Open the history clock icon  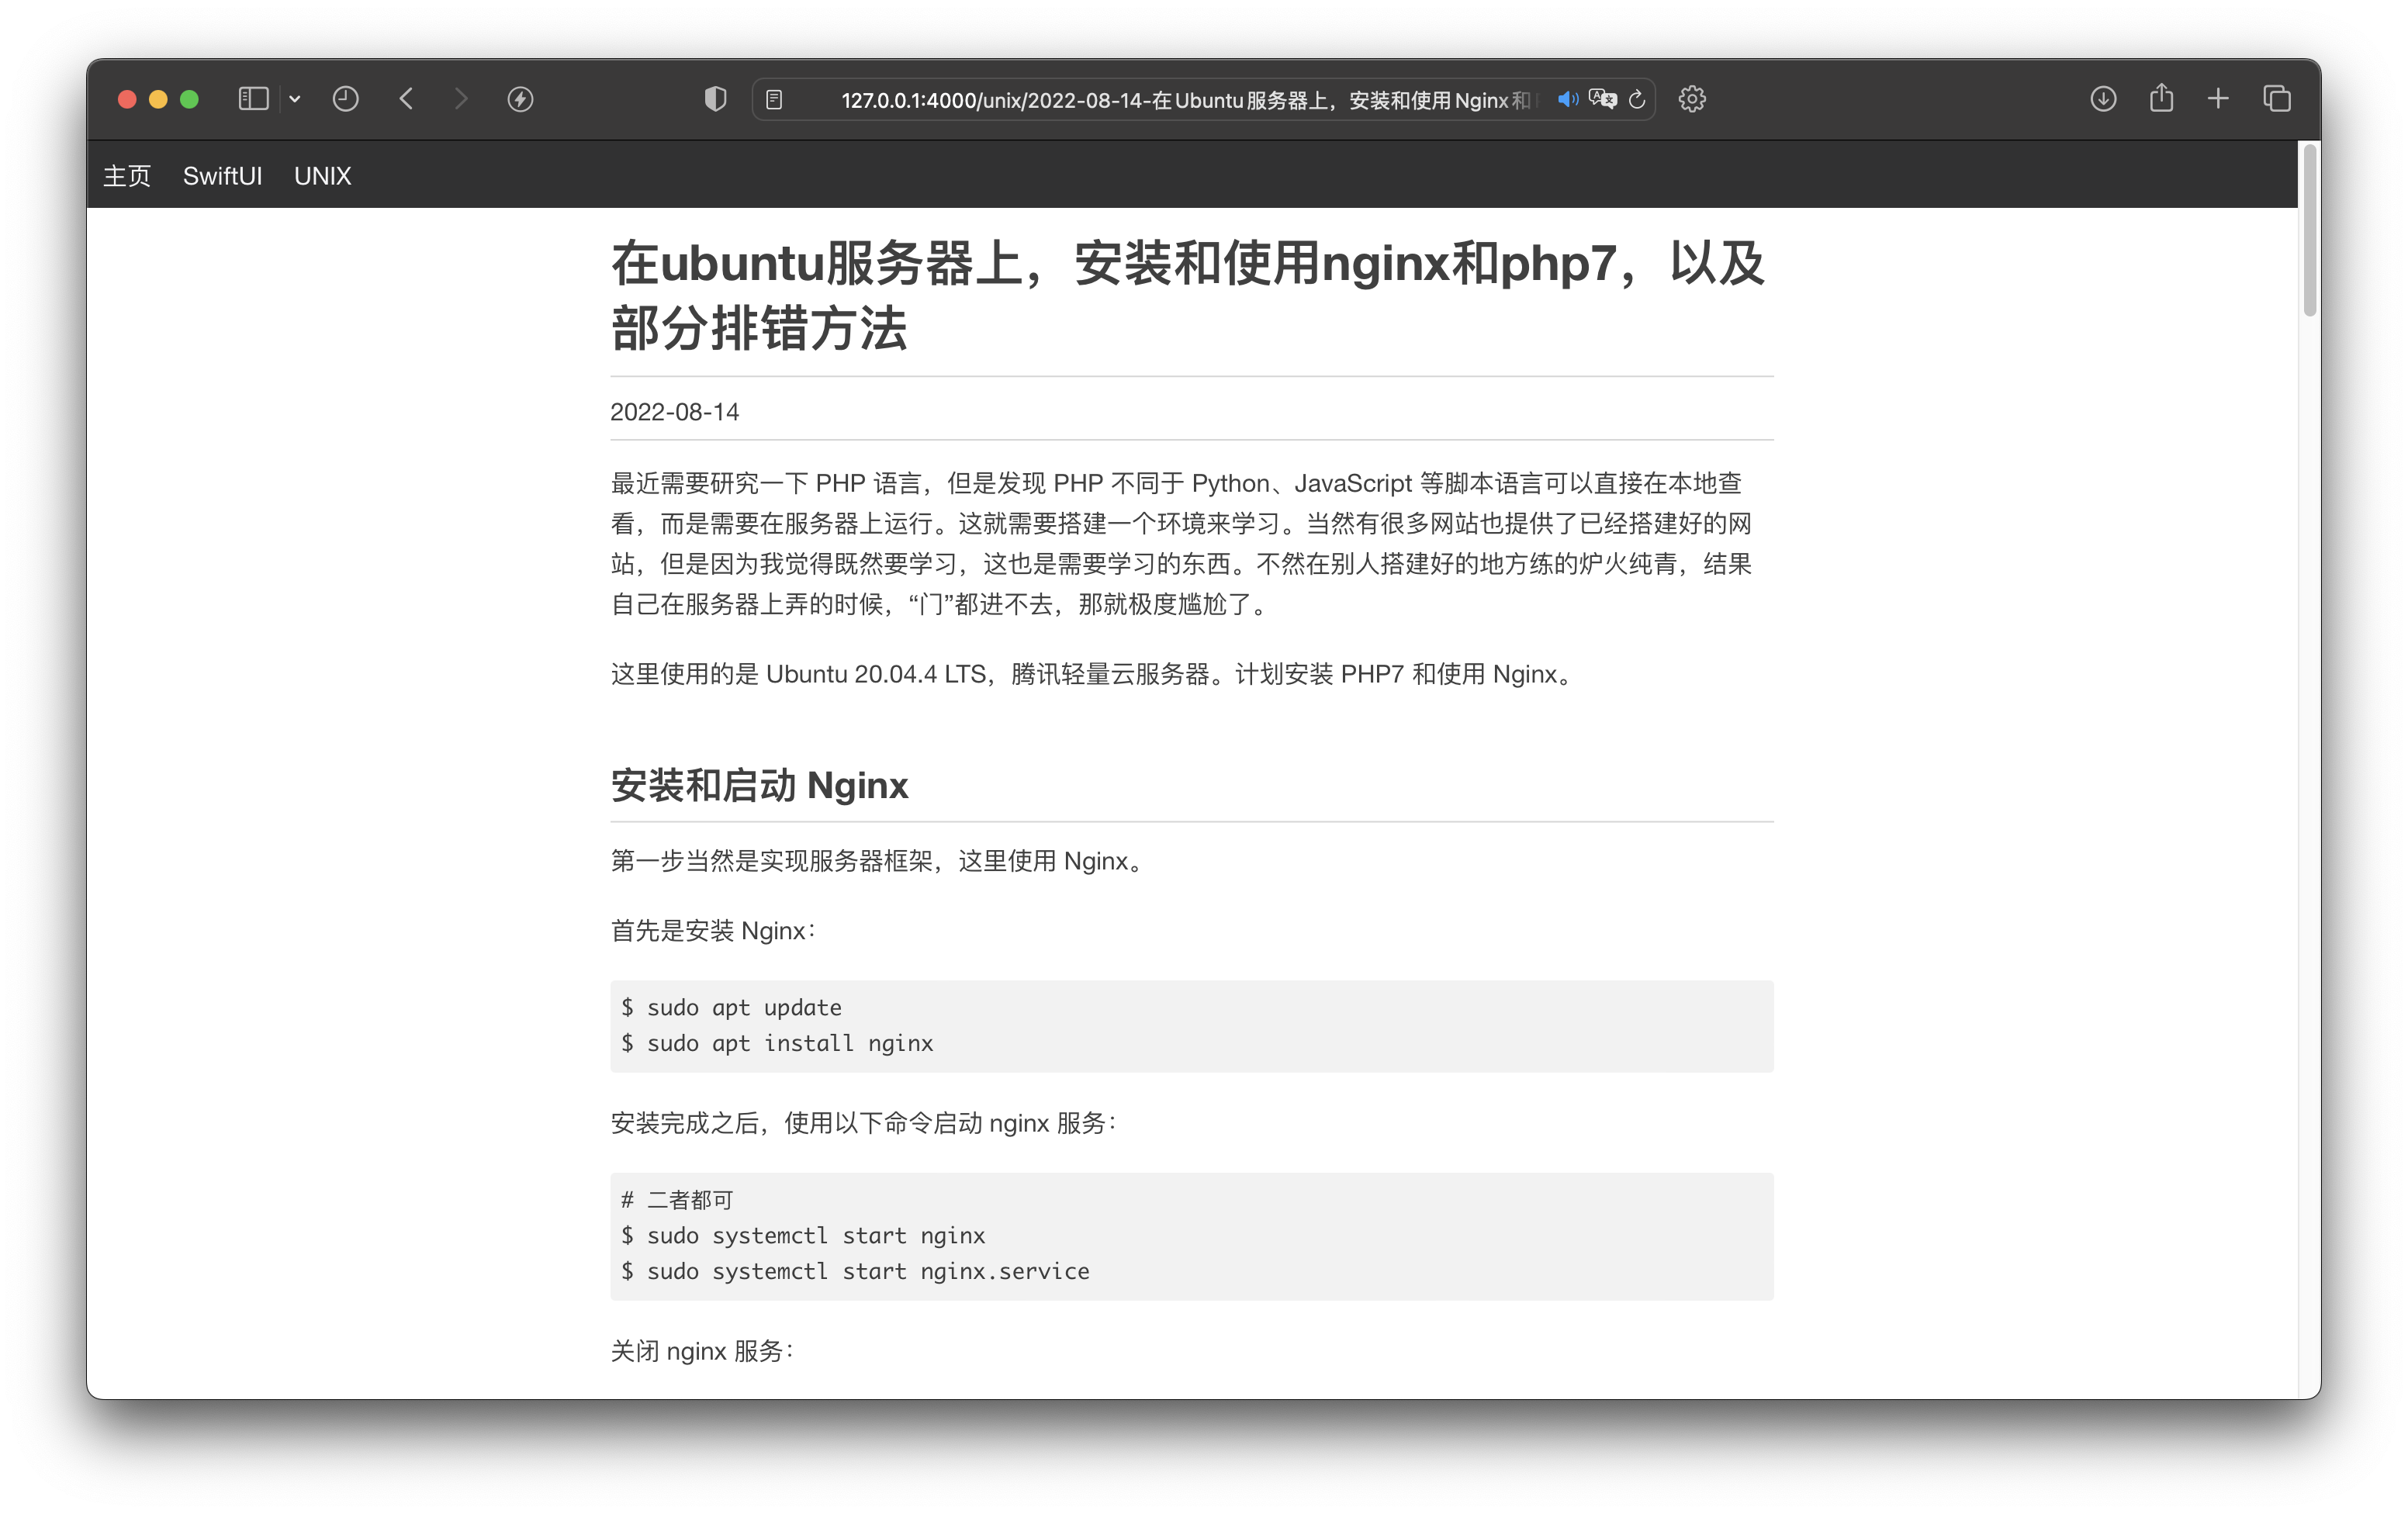tap(346, 99)
